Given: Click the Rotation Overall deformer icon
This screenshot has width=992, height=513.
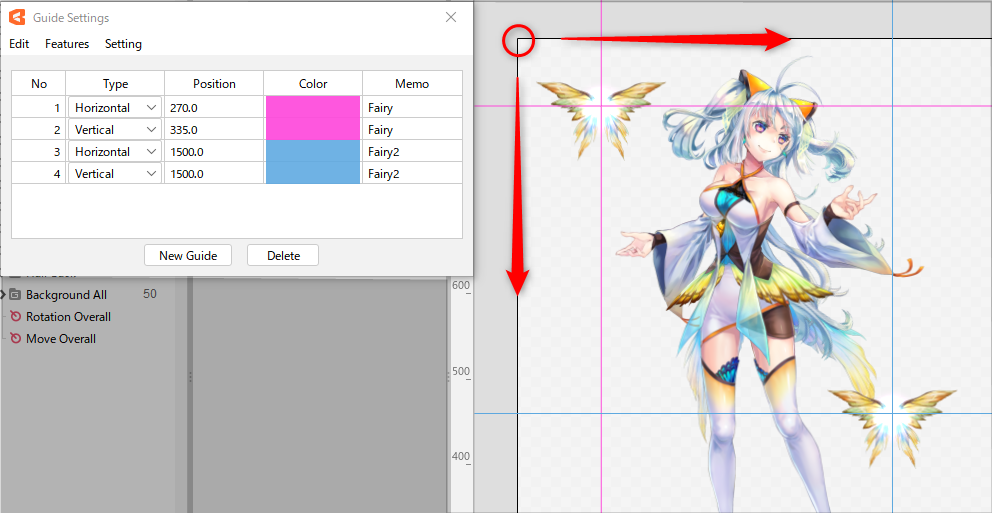Looking at the screenshot, I should pos(16,317).
